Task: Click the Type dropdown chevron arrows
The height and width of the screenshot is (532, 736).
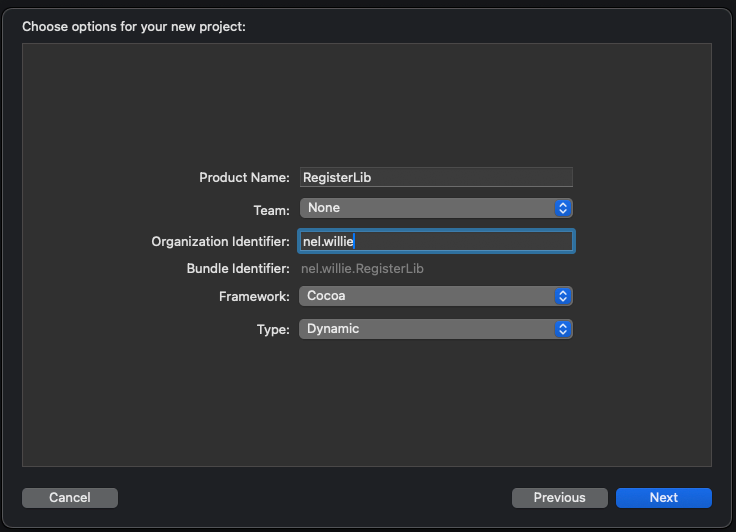Action: coord(563,329)
